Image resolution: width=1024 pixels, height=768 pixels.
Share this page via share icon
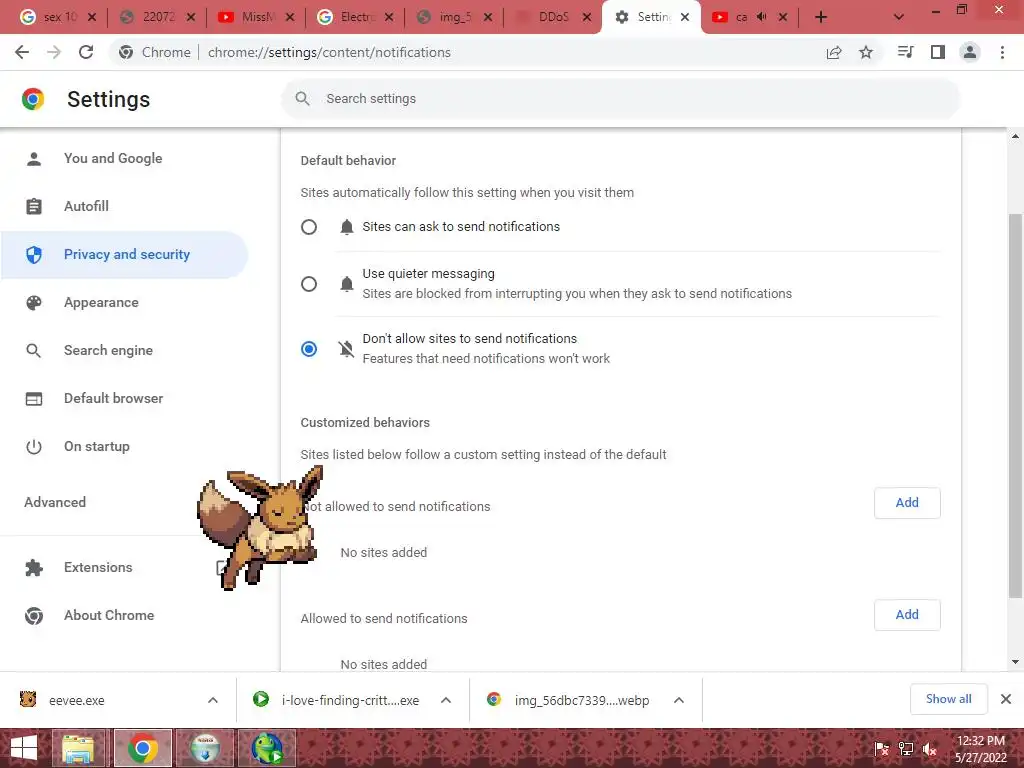pyautogui.click(x=834, y=52)
